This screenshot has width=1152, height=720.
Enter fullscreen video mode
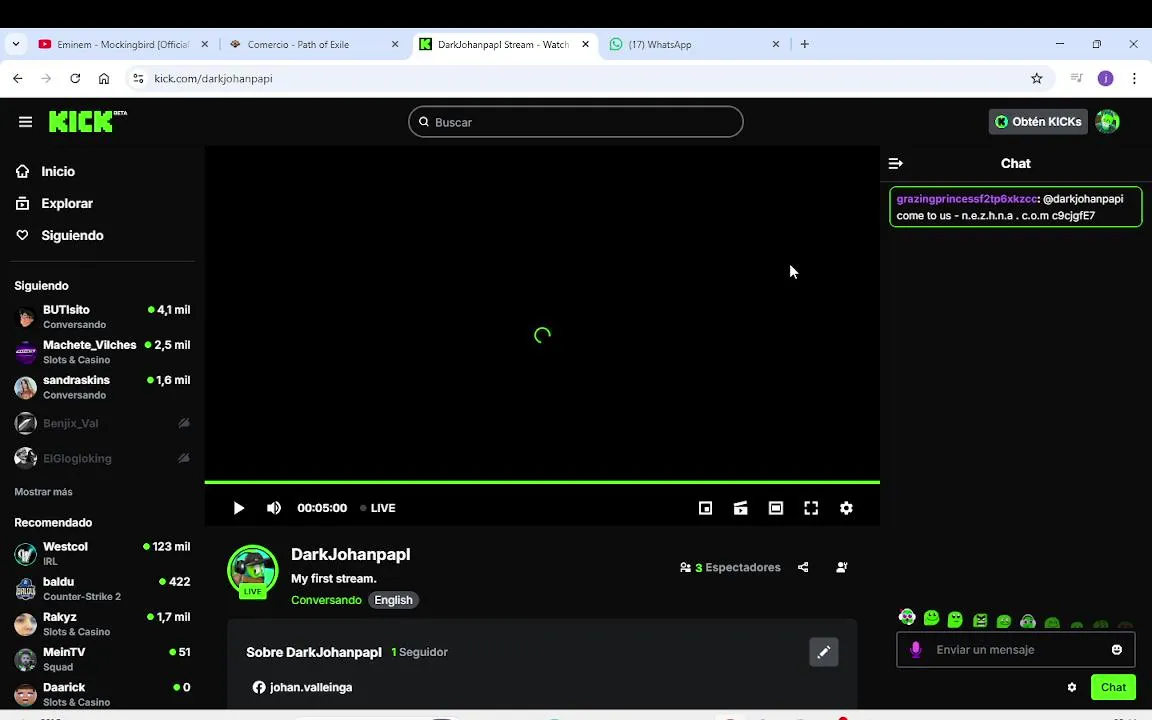811,508
